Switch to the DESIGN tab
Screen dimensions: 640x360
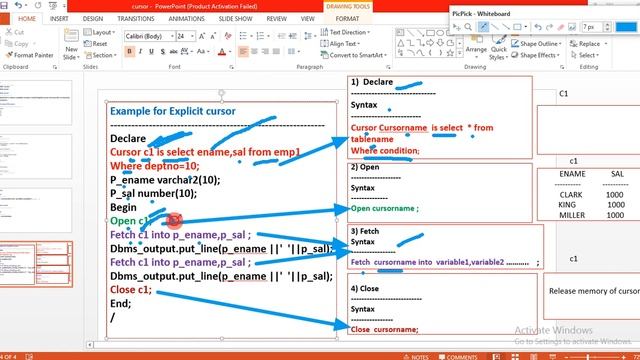point(93,19)
